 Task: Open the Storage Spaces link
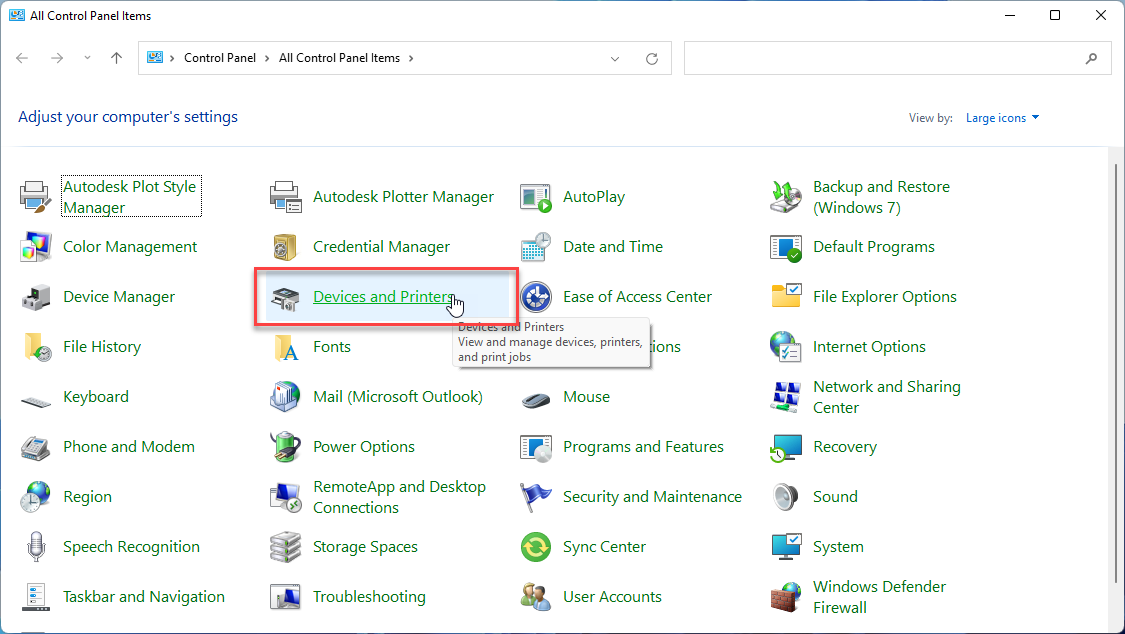click(365, 547)
